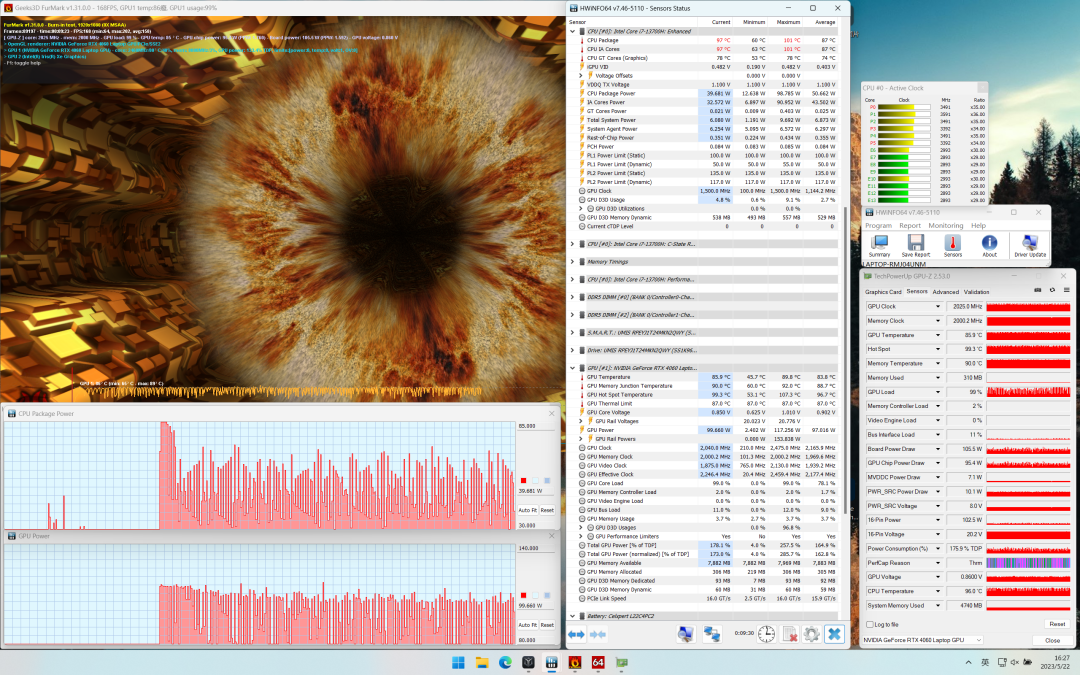1080x675 pixels.
Task: Open the Monitoring menu in HWiNFO64
Action: (945, 226)
